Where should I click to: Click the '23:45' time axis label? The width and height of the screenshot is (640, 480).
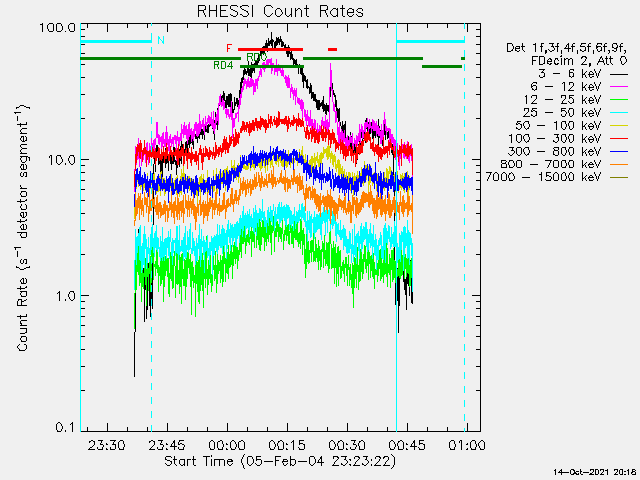[167, 445]
